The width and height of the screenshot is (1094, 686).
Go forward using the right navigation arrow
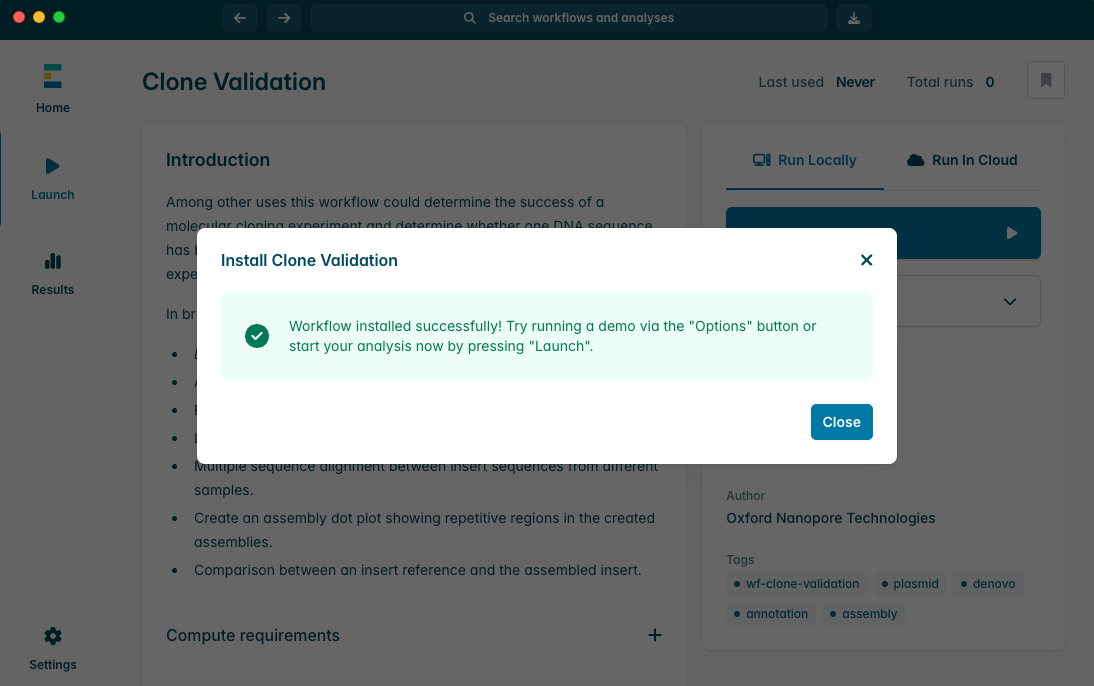(283, 18)
